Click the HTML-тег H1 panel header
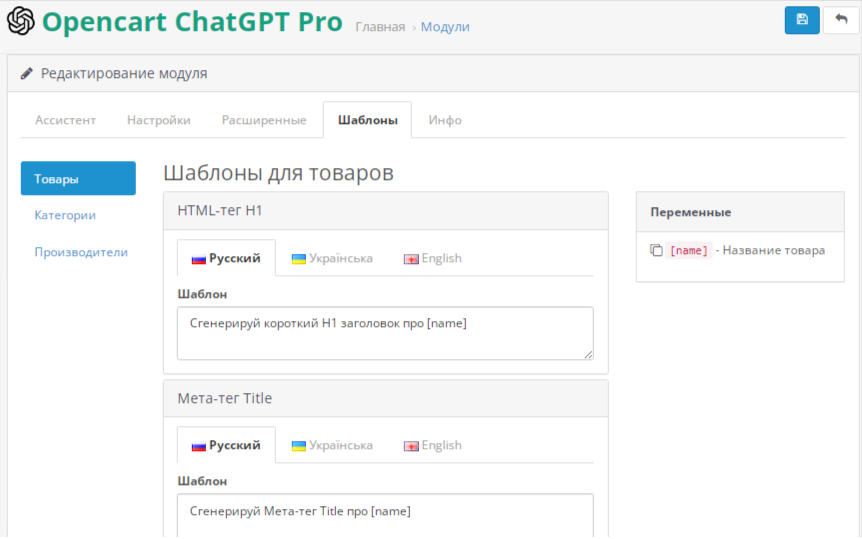 click(x=385, y=211)
